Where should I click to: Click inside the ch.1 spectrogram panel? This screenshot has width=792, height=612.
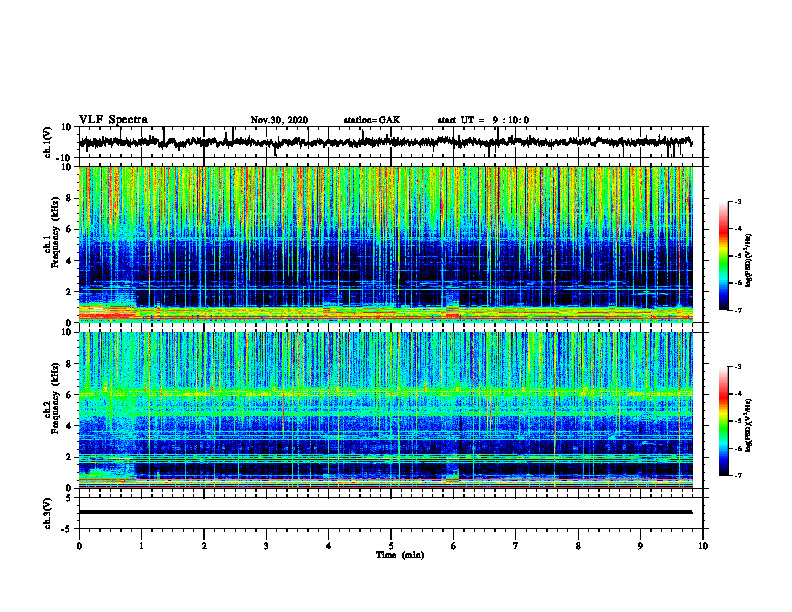coord(385,244)
